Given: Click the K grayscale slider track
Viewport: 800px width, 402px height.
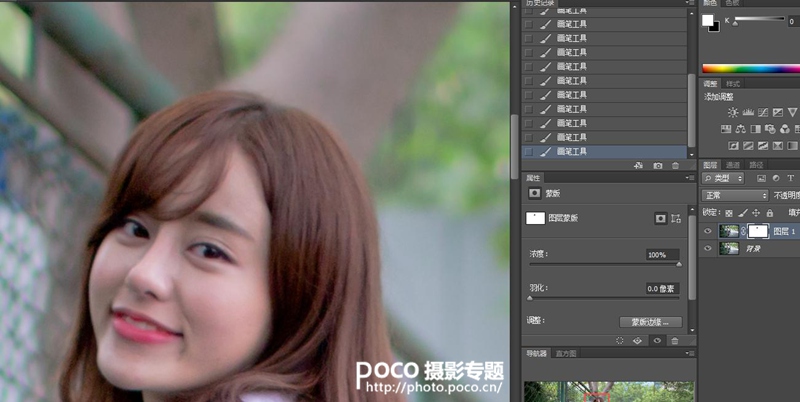Looking at the screenshot, I should 759,19.
